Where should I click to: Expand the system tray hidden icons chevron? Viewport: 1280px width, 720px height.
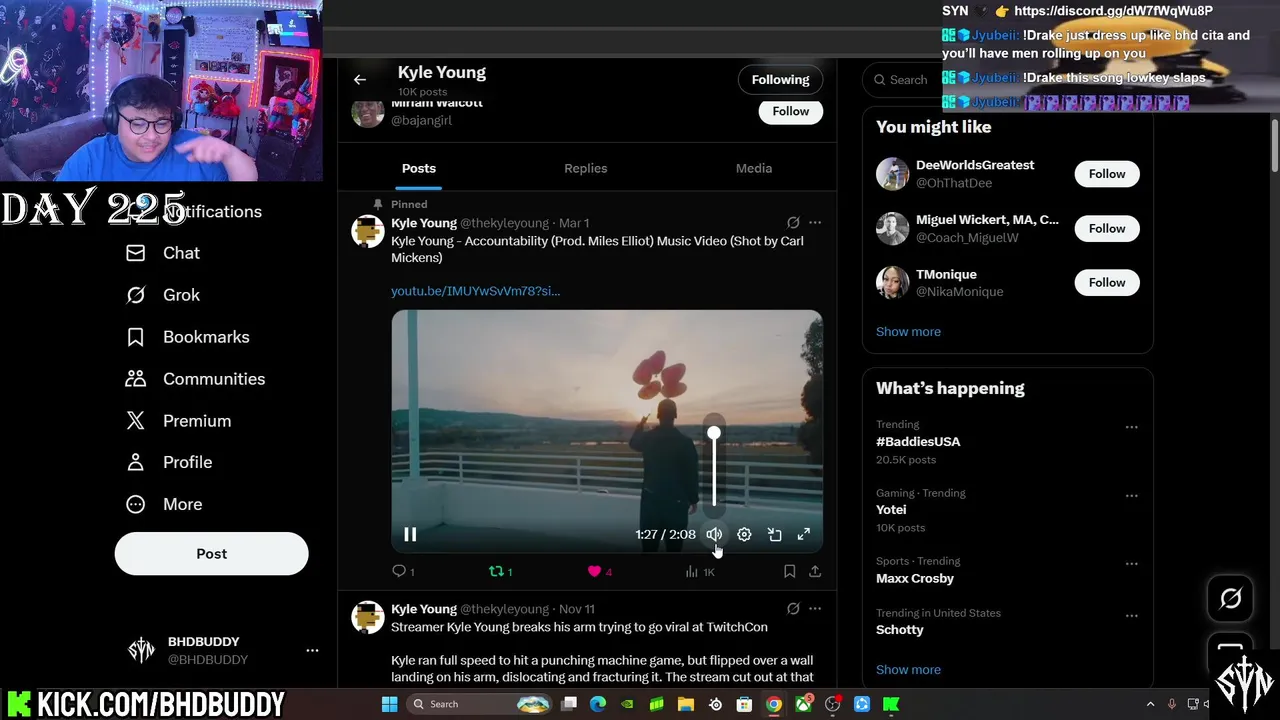[x=1150, y=704]
